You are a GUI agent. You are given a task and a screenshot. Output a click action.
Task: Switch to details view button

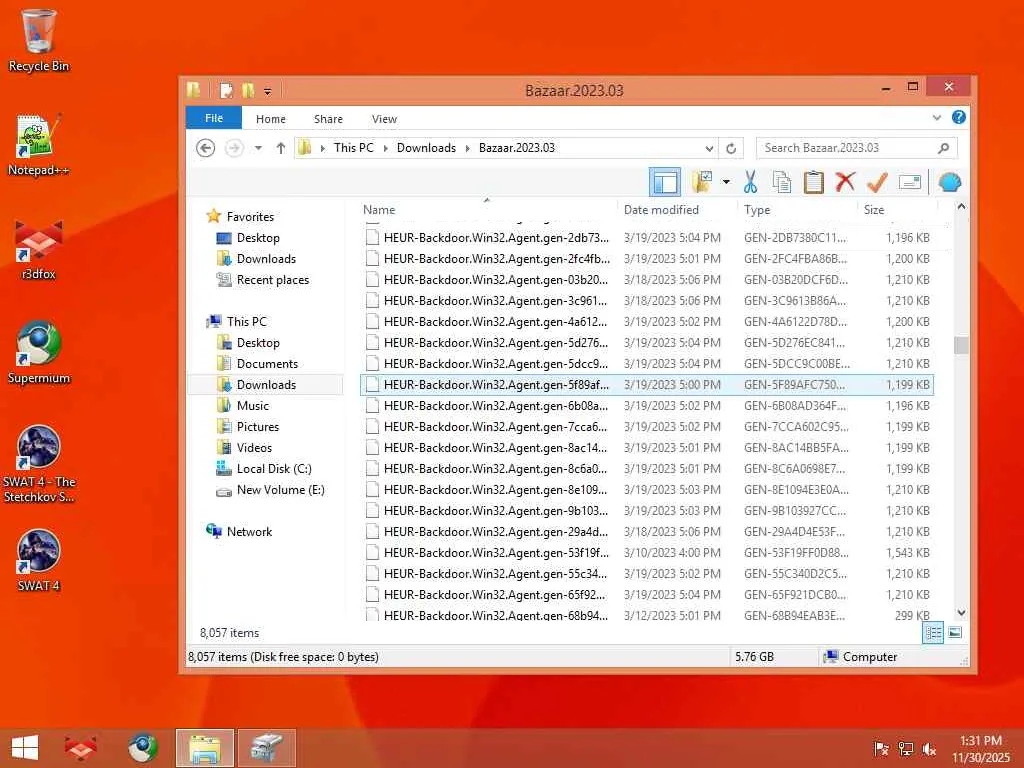point(933,632)
